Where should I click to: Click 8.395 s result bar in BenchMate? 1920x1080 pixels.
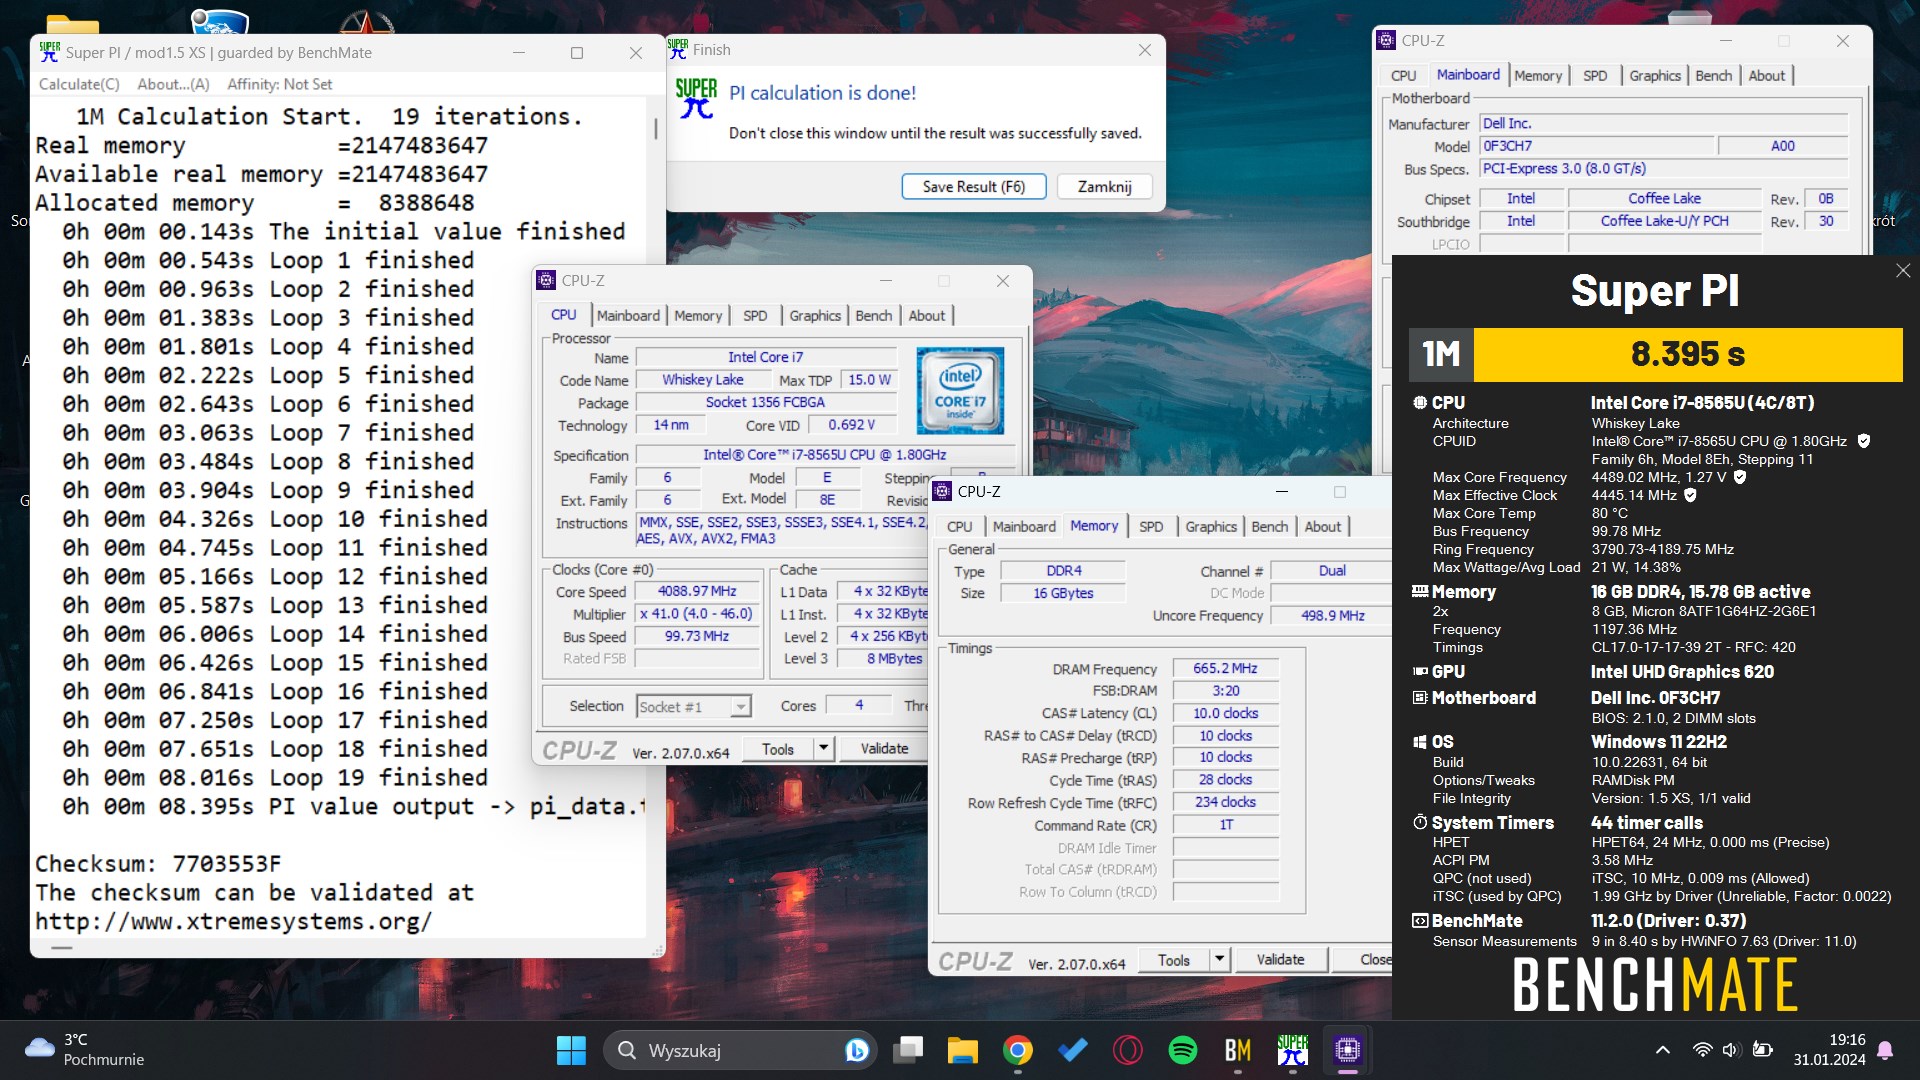click(1688, 354)
